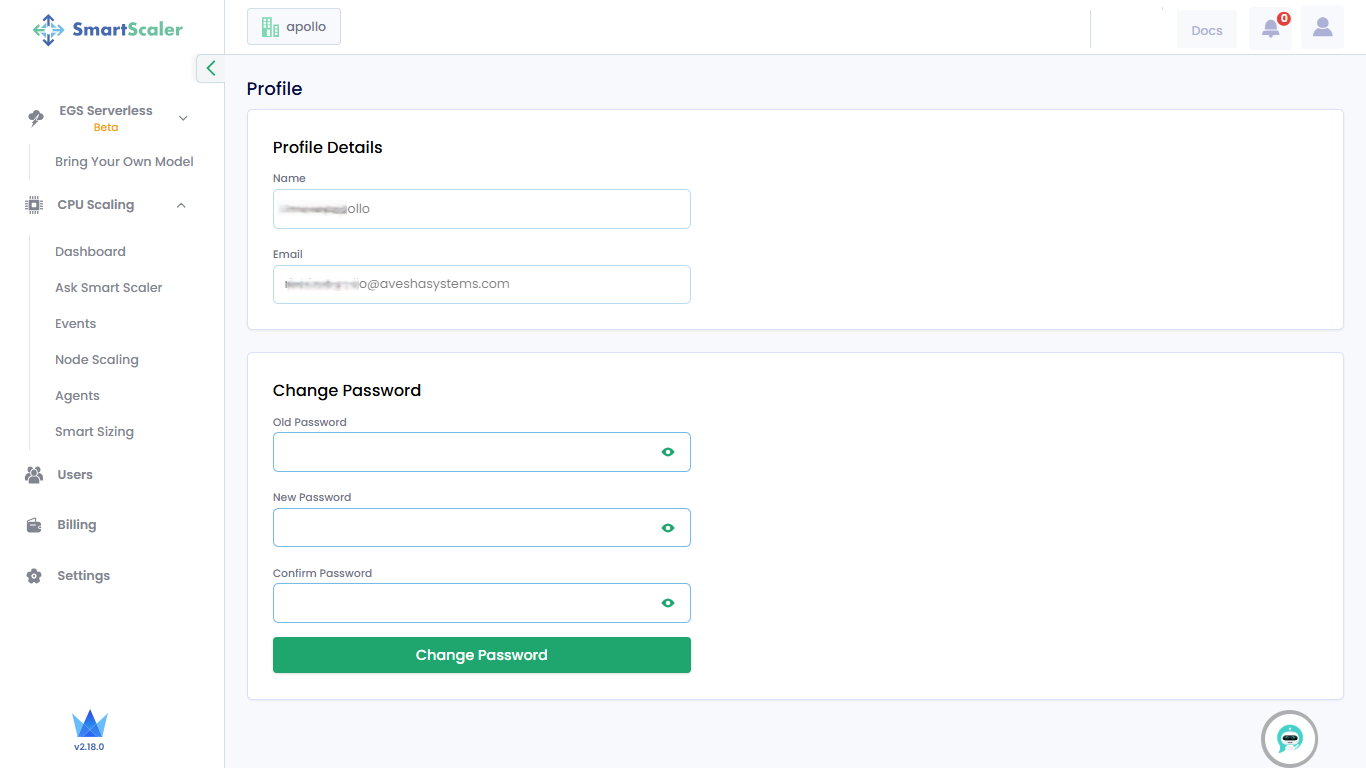Click the Settings gear icon
1366x768 pixels.
[34, 576]
